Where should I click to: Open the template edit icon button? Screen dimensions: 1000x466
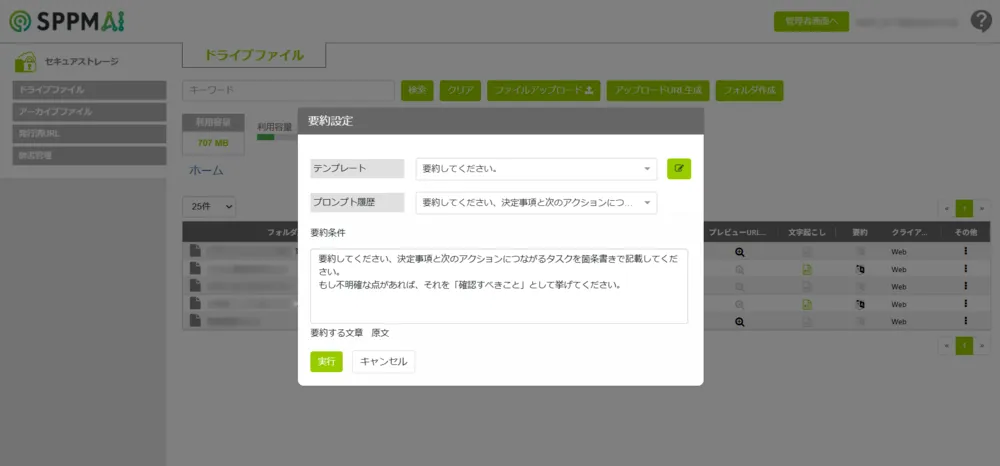tap(679, 169)
